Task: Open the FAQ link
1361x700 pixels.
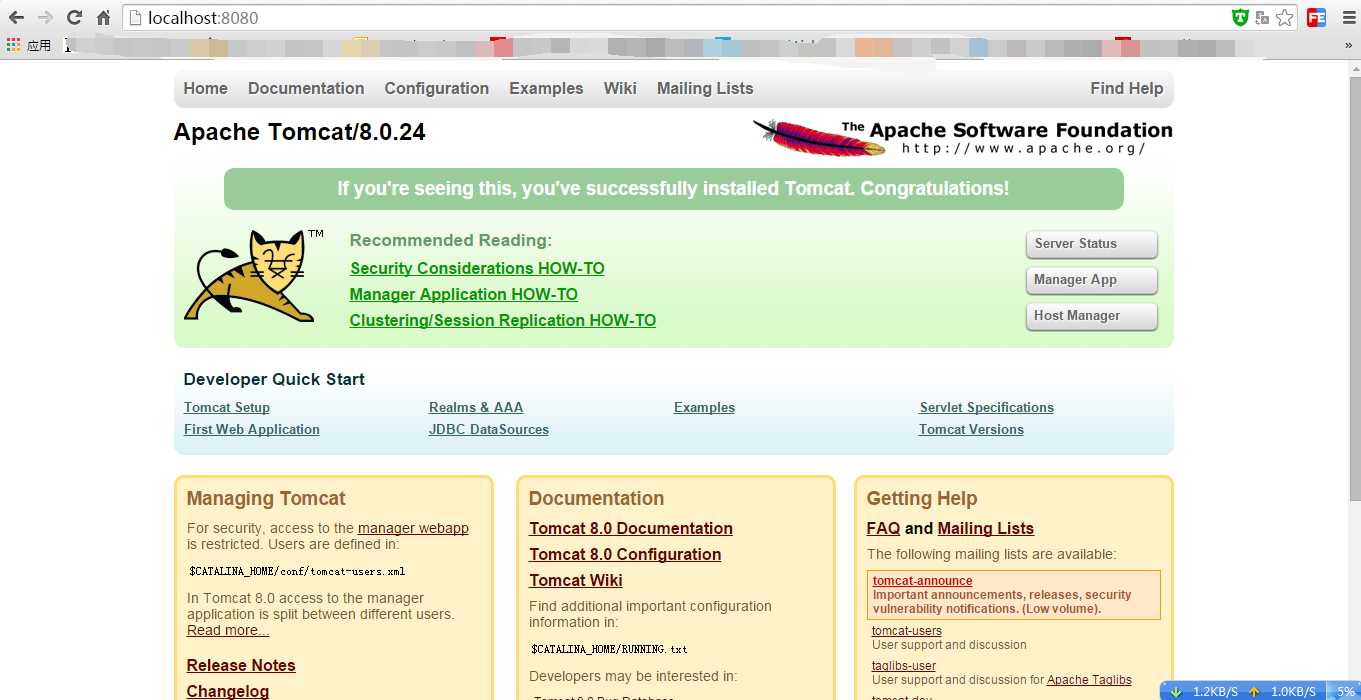Action: (x=883, y=528)
